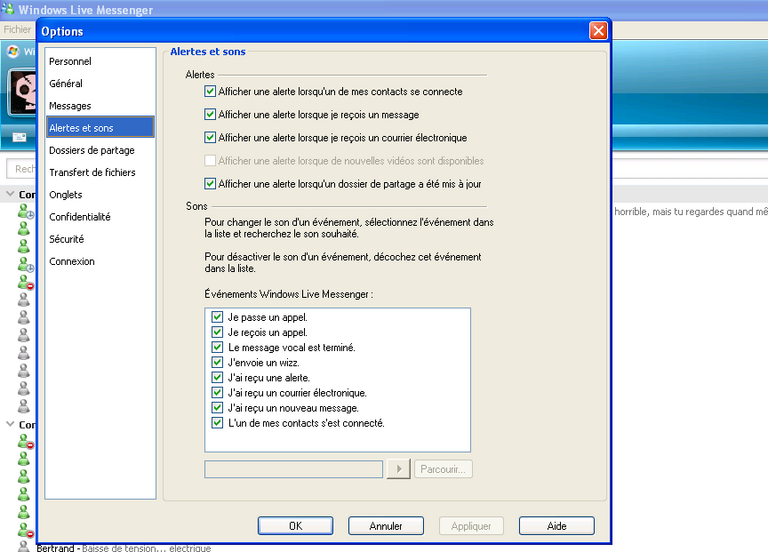Screen dimensions: 768x552
Task: Uncheck 'L'un de mes contacts s'est connecté'
Action: 217,423
